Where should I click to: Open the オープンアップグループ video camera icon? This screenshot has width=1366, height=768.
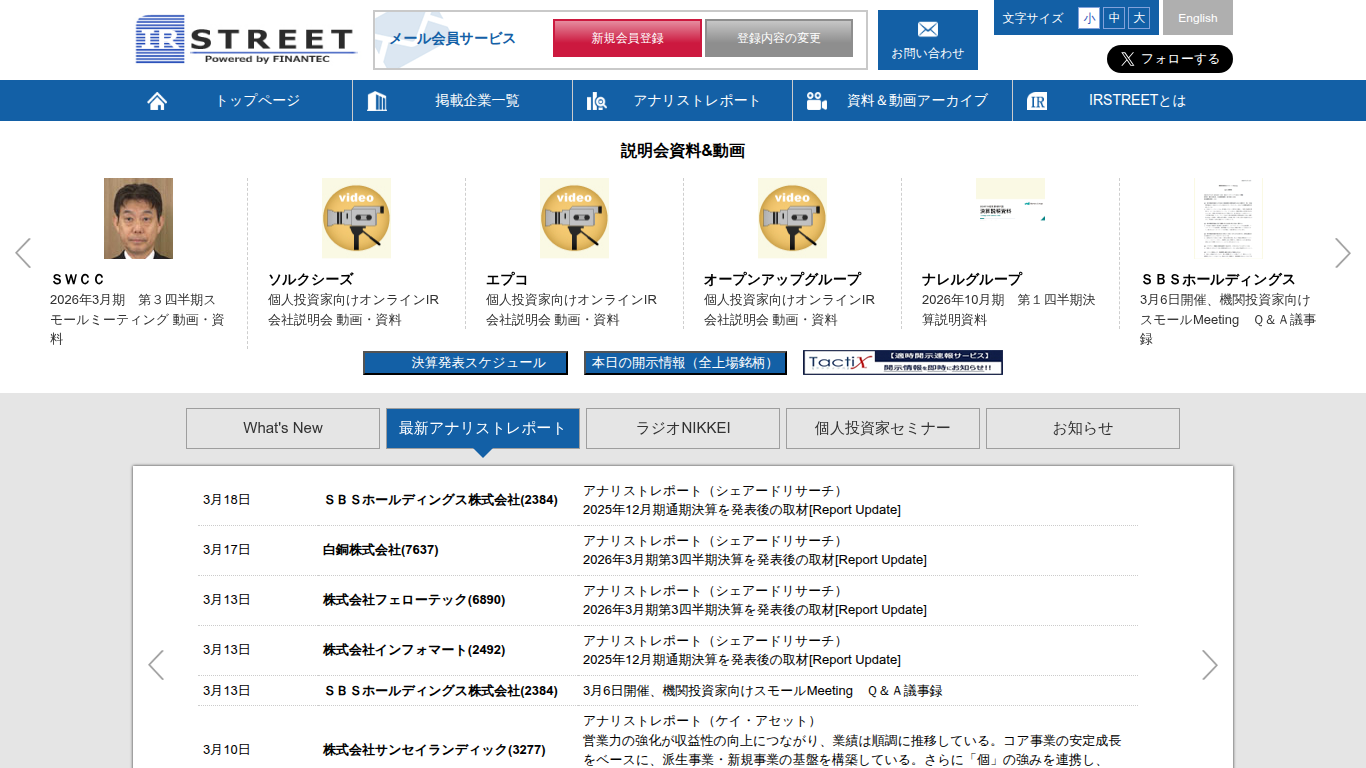coord(792,218)
